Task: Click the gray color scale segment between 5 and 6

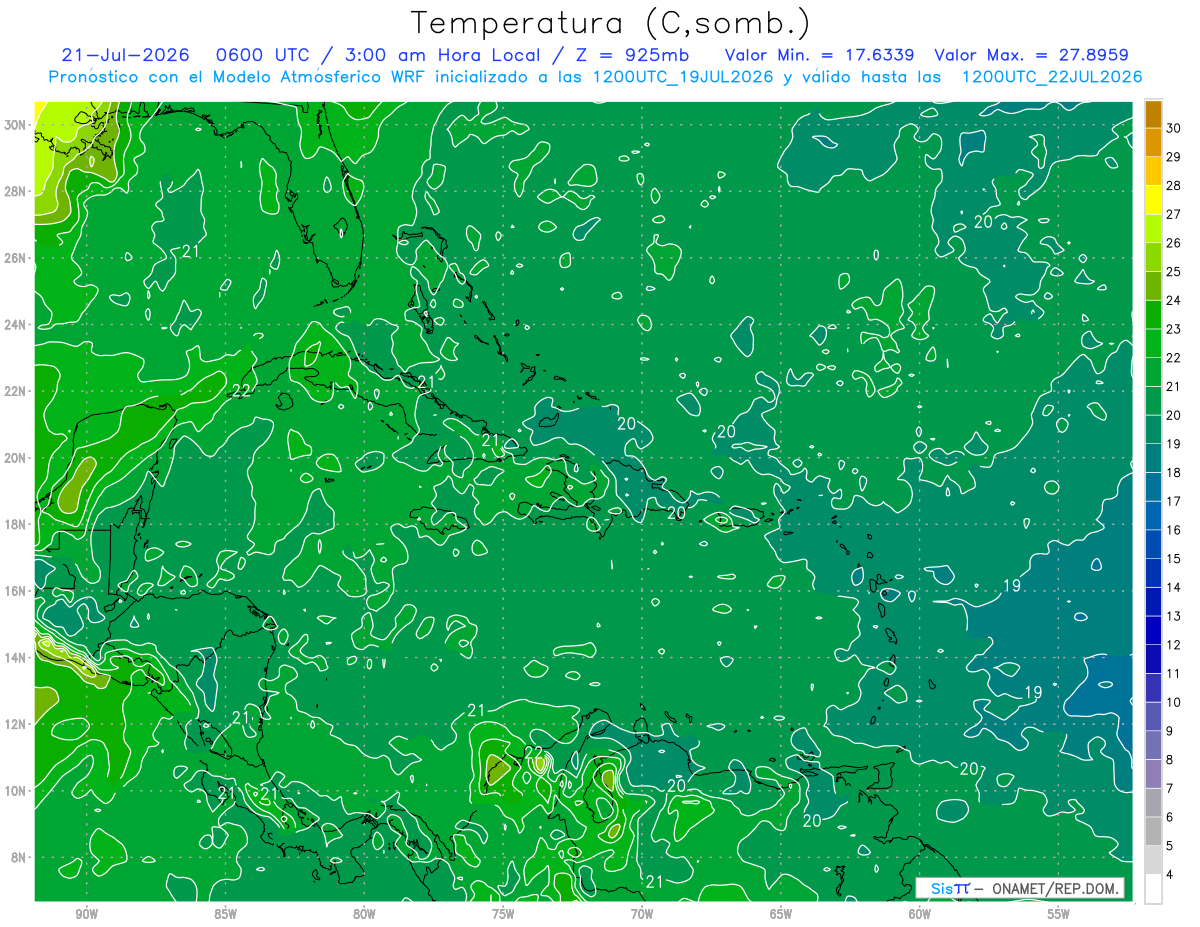Action: click(1153, 832)
